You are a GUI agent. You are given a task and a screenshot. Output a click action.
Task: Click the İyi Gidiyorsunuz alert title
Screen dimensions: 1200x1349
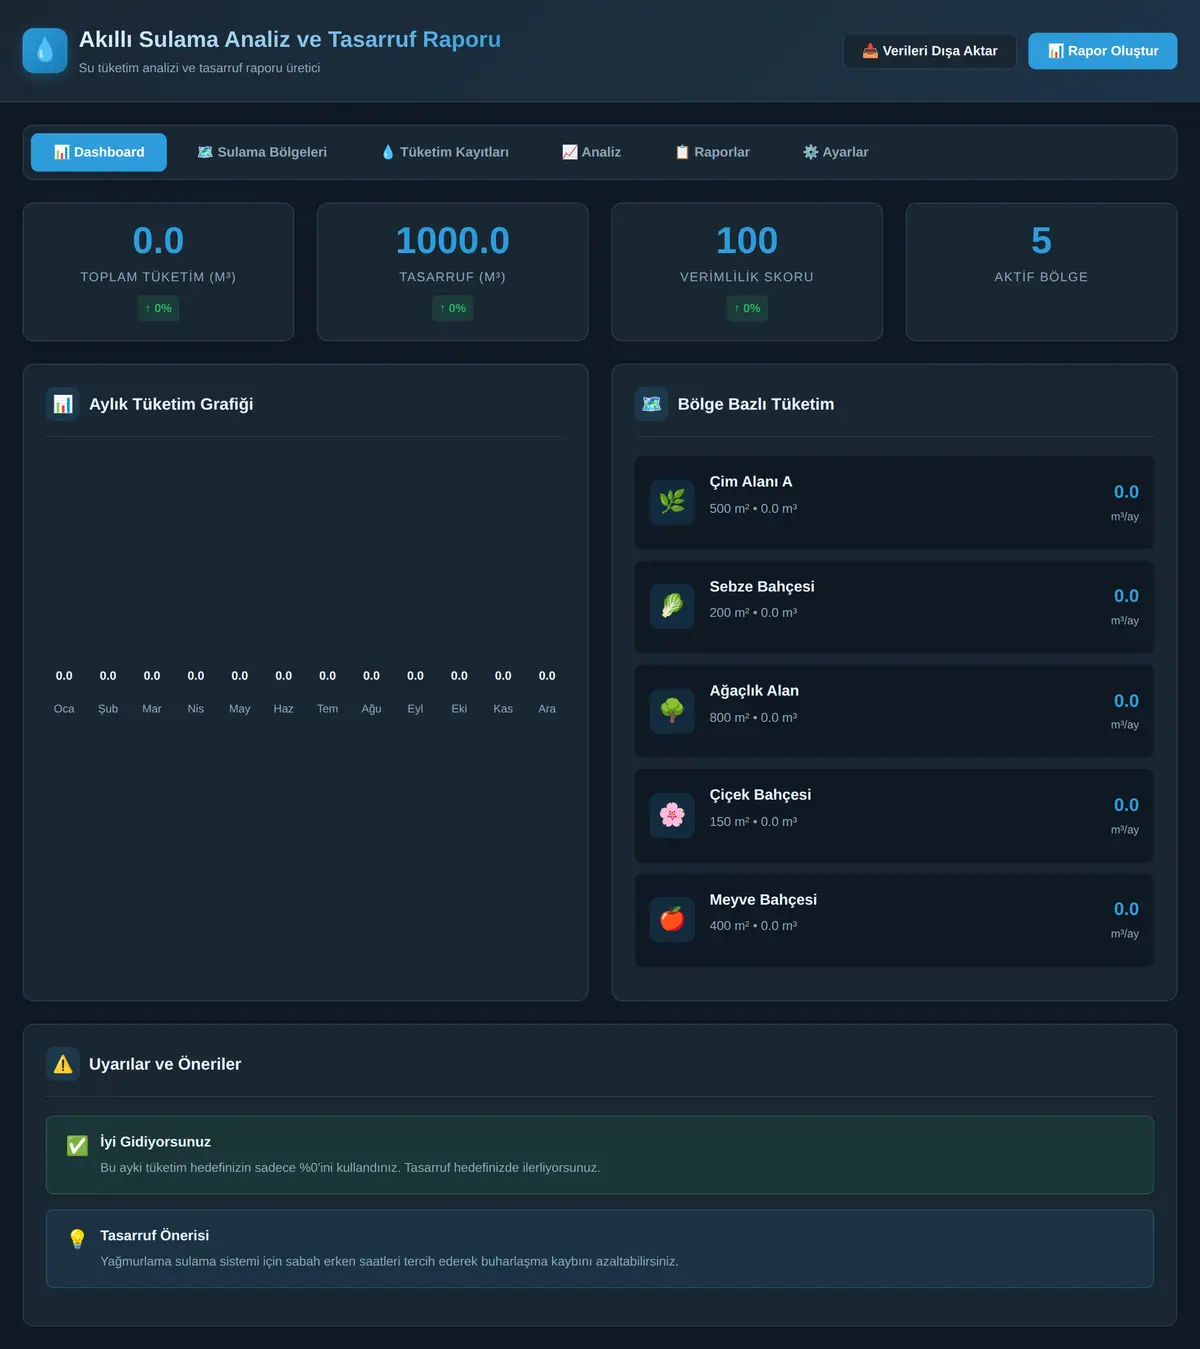pyautogui.click(x=155, y=1142)
